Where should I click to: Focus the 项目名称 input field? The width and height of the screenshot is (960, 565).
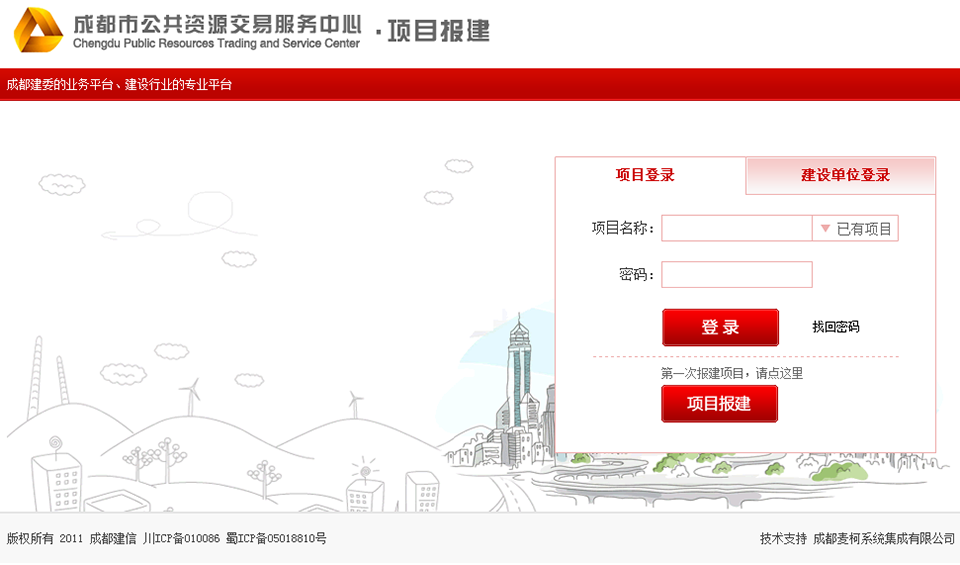[737, 228]
